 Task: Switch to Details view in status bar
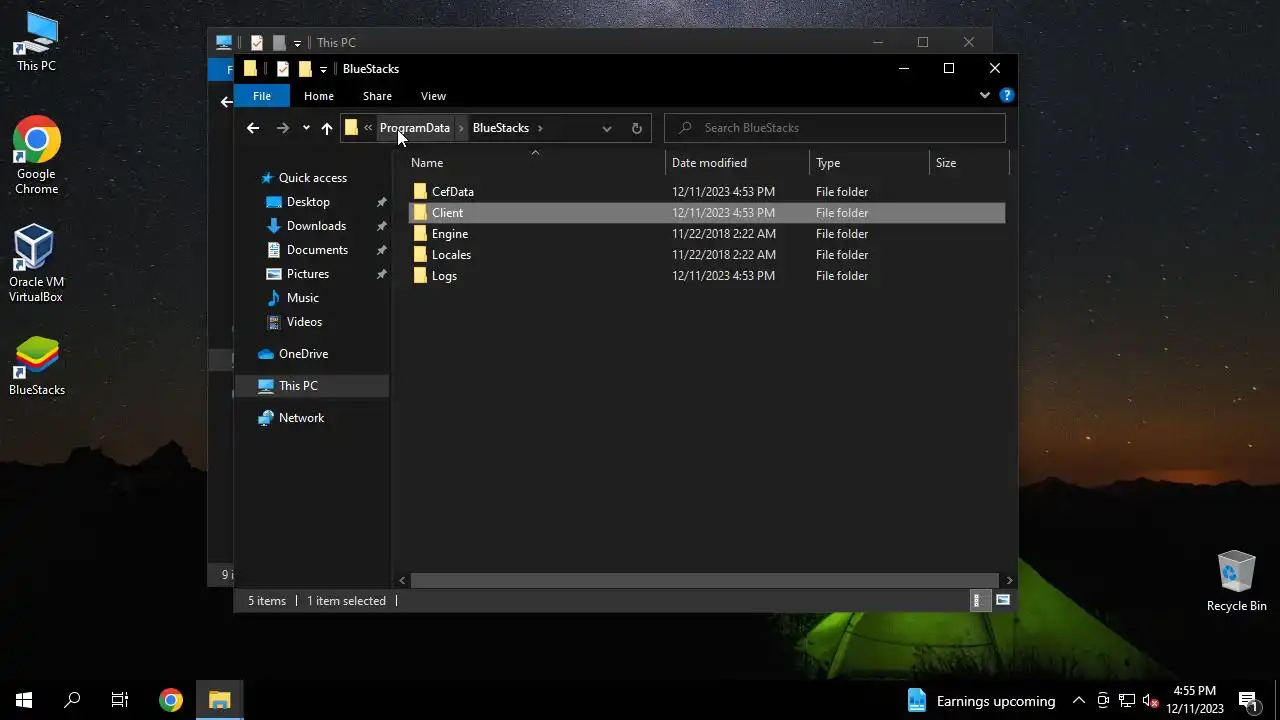click(x=978, y=600)
